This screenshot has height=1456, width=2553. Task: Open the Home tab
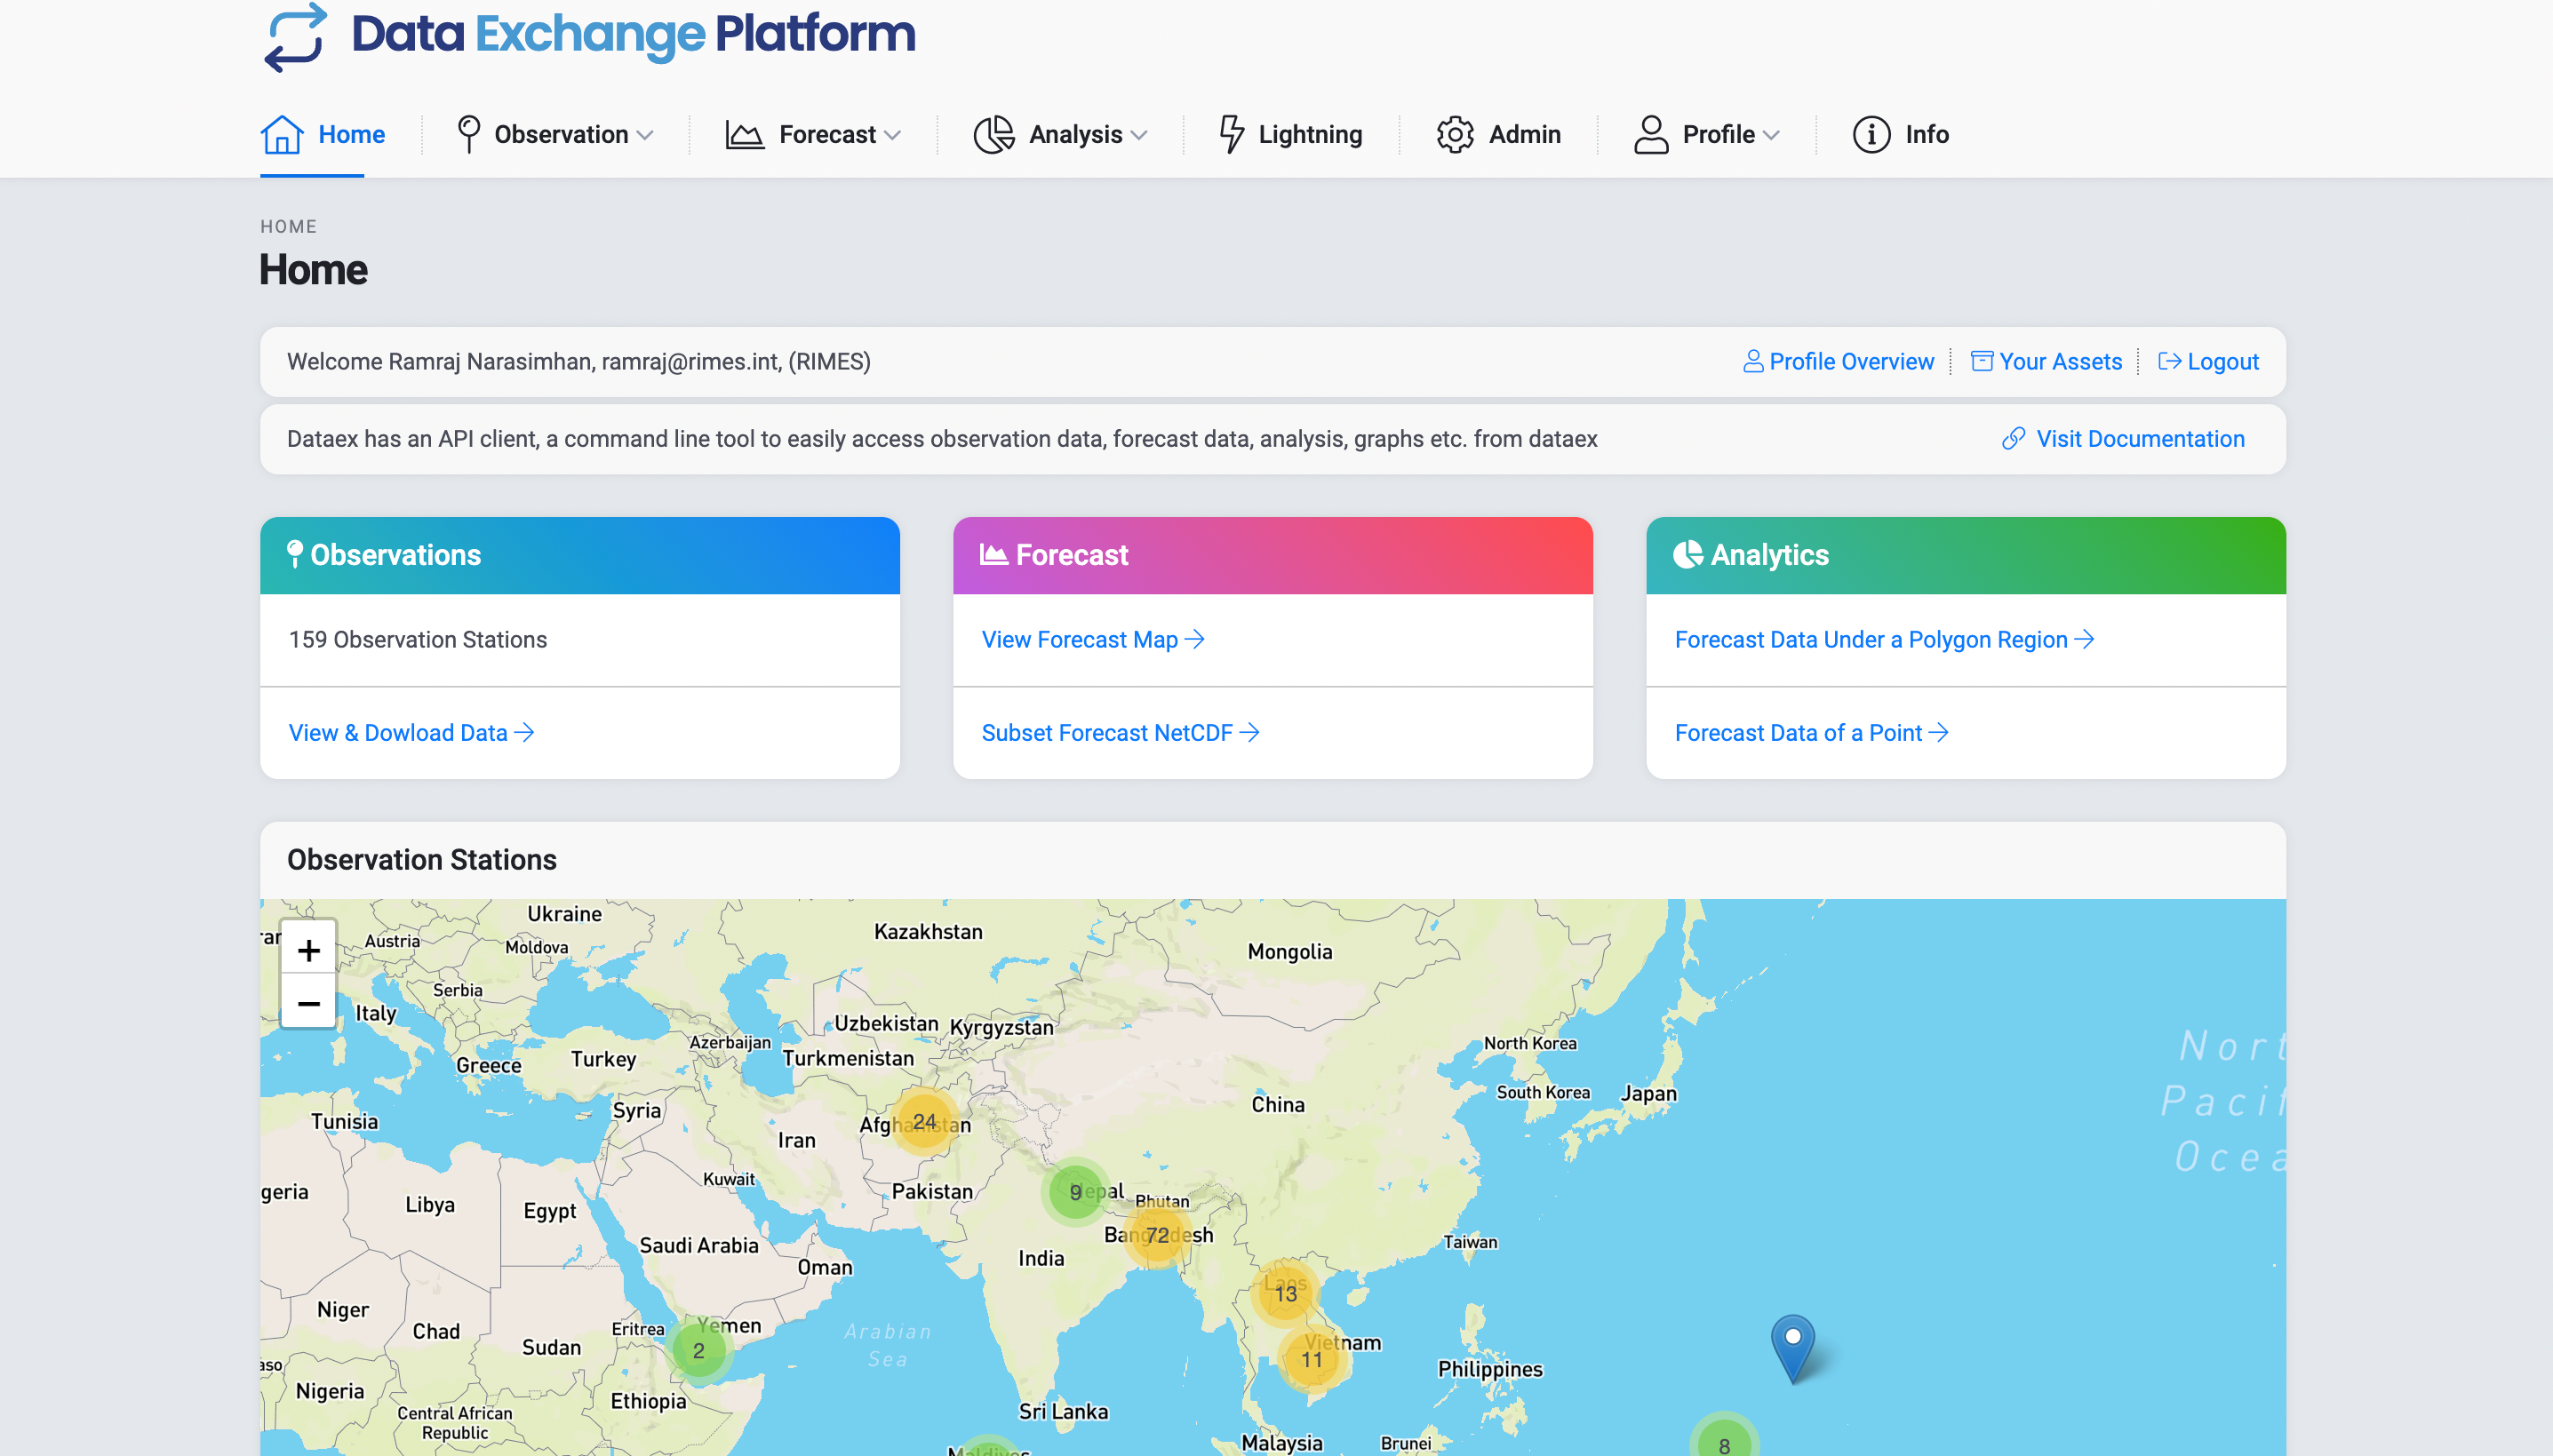coord(323,134)
